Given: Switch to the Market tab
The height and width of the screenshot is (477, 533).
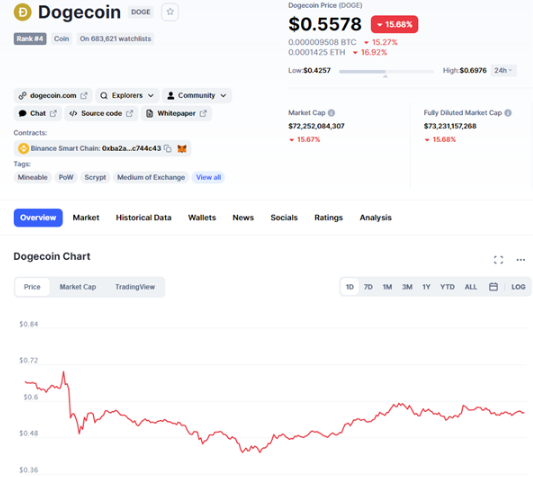Looking at the screenshot, I should 86,218.
